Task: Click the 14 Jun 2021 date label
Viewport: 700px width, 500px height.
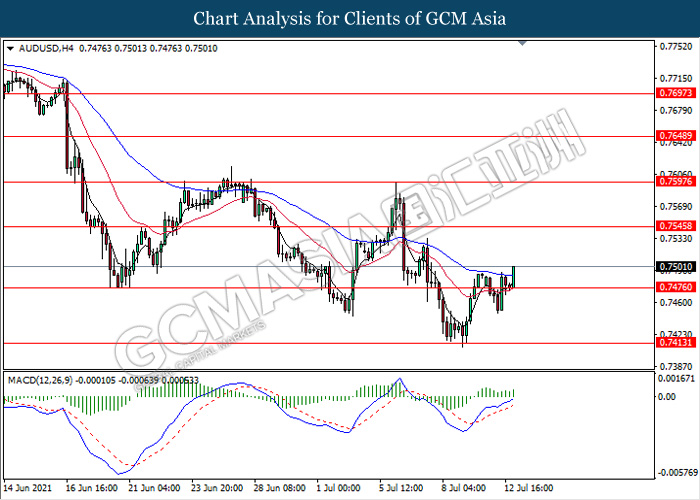Action: 29,489
